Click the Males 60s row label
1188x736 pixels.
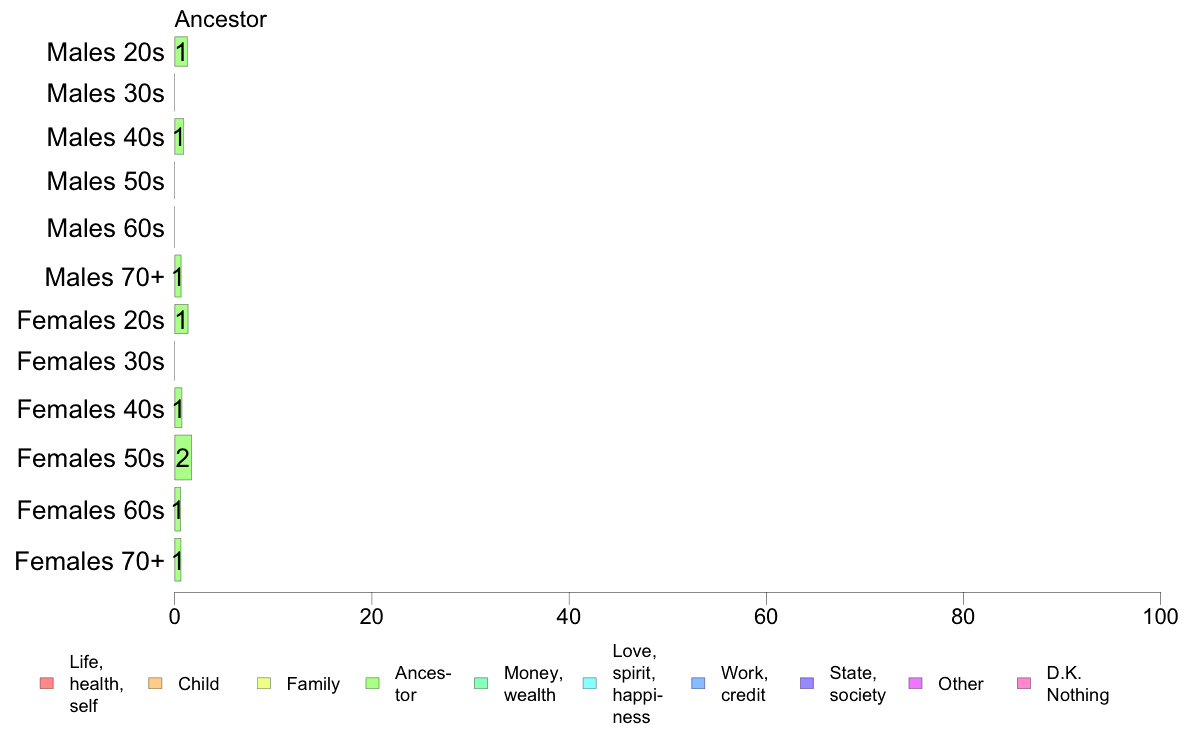click(105, 228)
